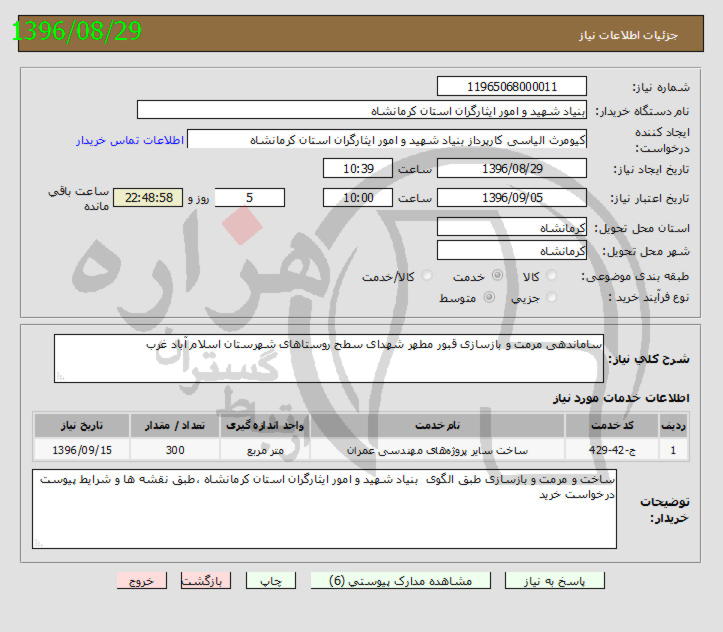Viewport: 723px width, 632px height.
Task: Click service name 'ساخت سایر پروژه‌های مهندسی عمران'
Action: tap(437, 450)
